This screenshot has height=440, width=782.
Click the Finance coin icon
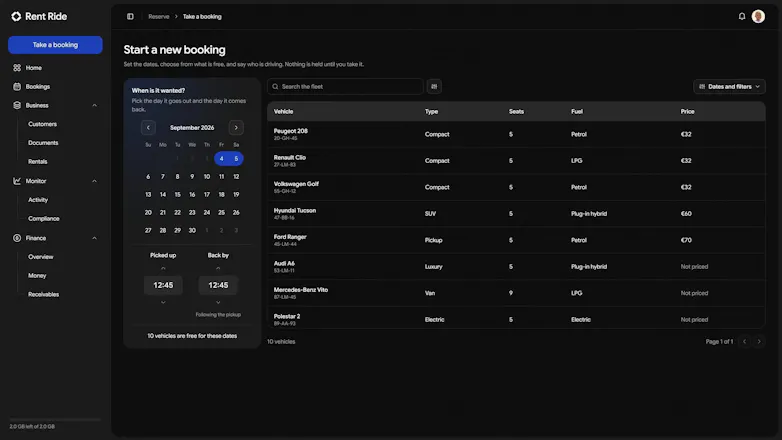(x=17, y=238)
